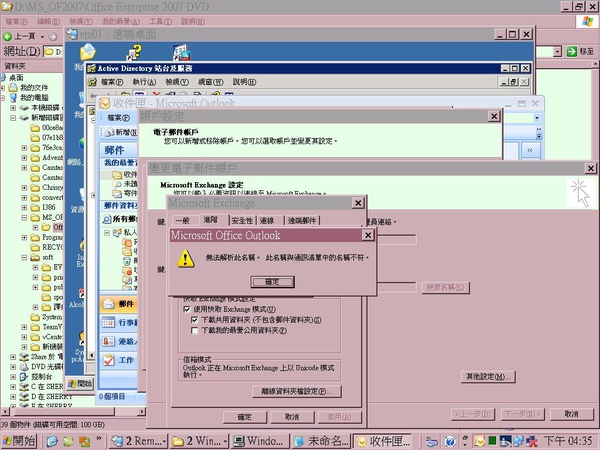Click the 其他設定 button in change account wizard
The height and width of the screenshot is (450, 600).
coord(488,377)
